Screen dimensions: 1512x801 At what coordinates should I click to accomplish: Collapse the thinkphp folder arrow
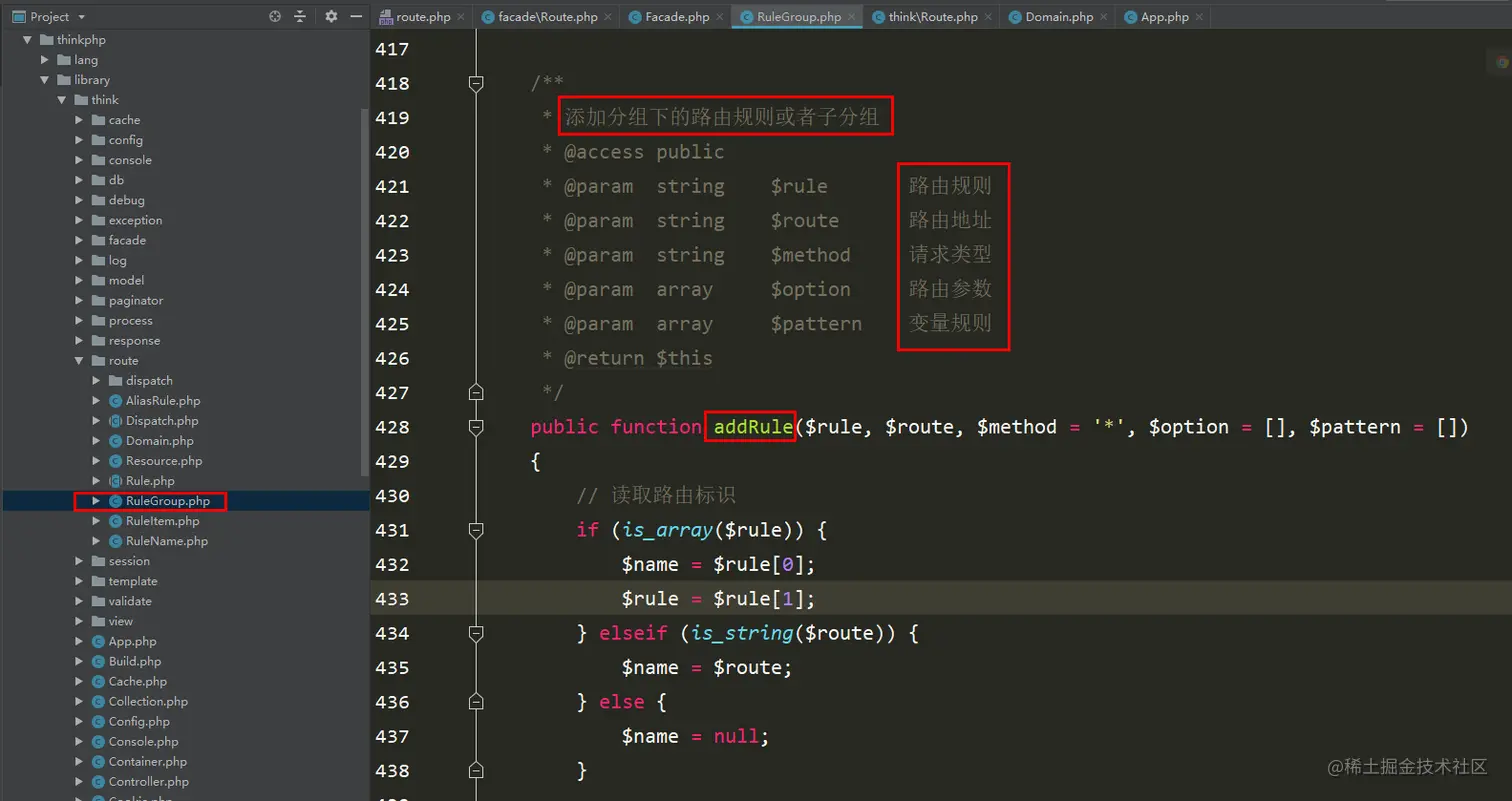point(27,40)
